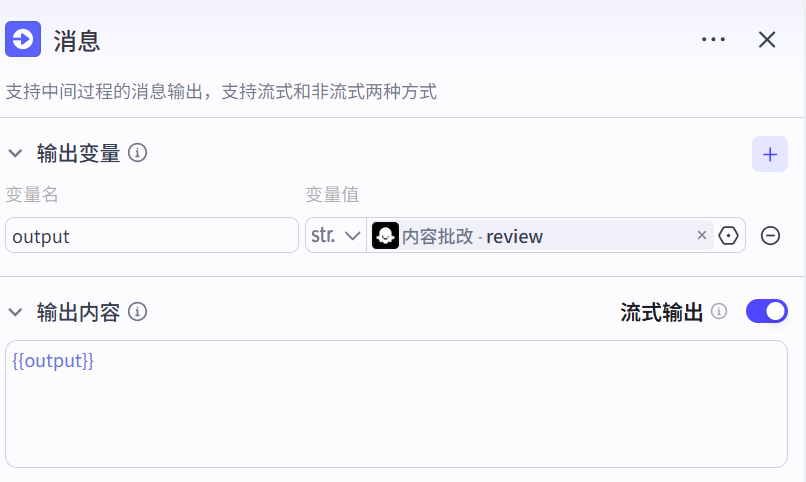Click the node description text
This screenshot has height=482, width=806.
221,91
